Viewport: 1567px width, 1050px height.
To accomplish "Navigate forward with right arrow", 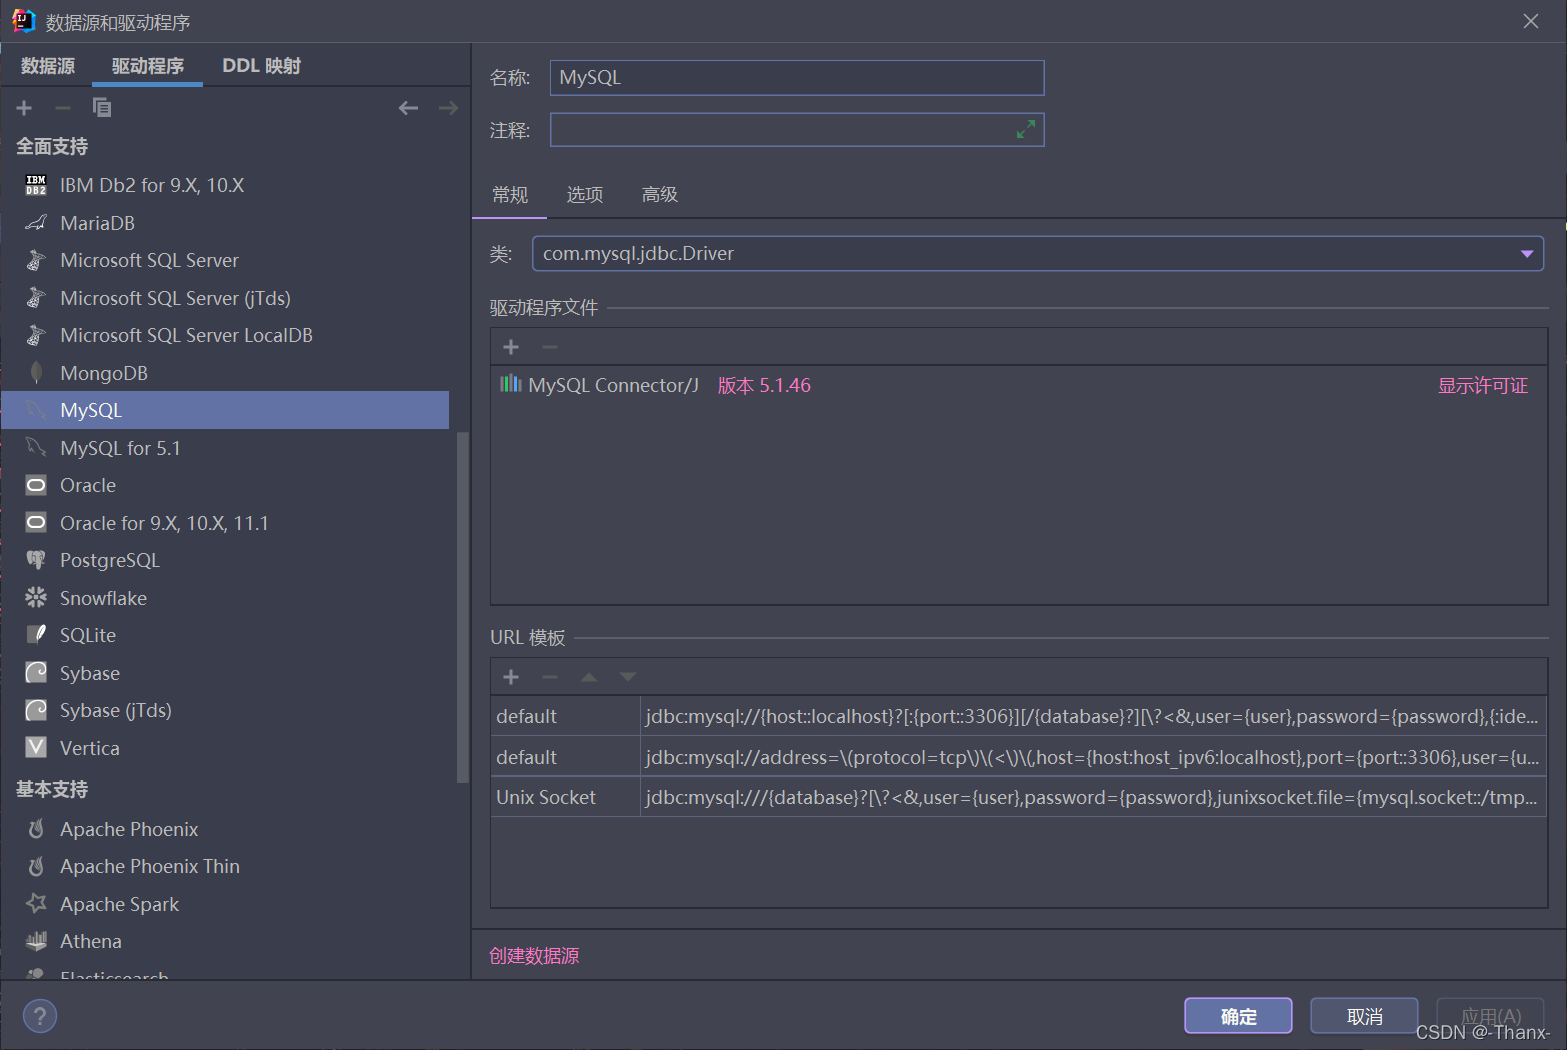I will [x=448, y=108].
